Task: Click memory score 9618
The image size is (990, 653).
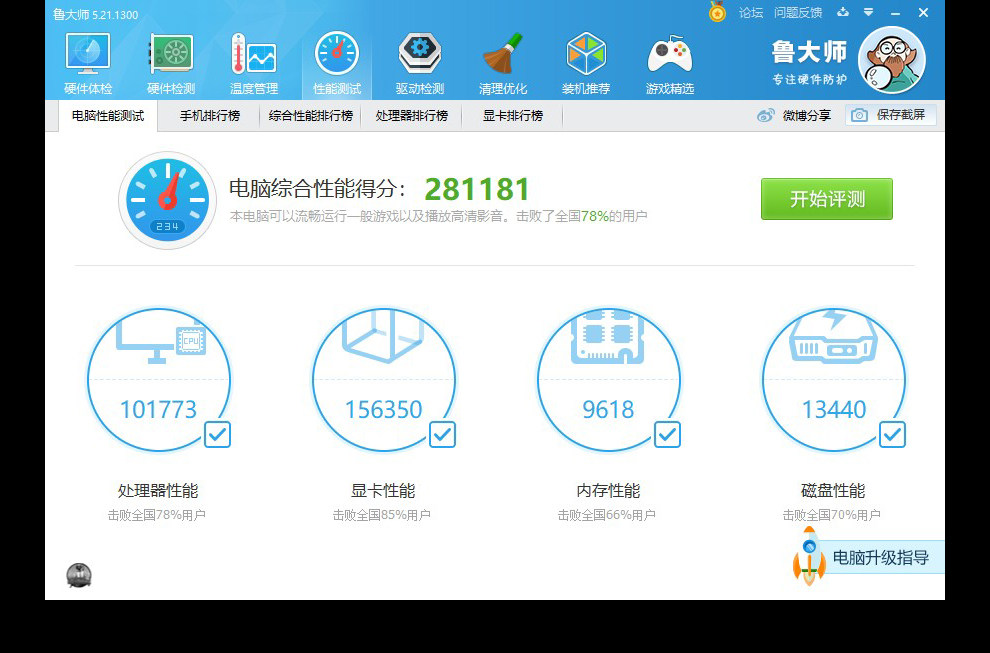Action: click(x=608, y=409)
